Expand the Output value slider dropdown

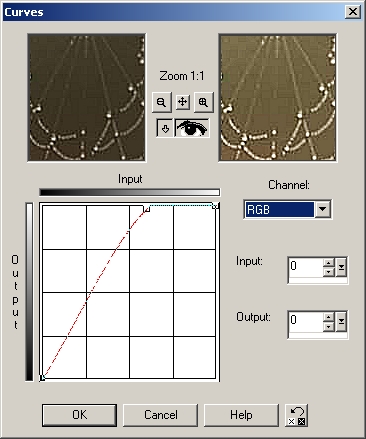[x=341, y=321]
